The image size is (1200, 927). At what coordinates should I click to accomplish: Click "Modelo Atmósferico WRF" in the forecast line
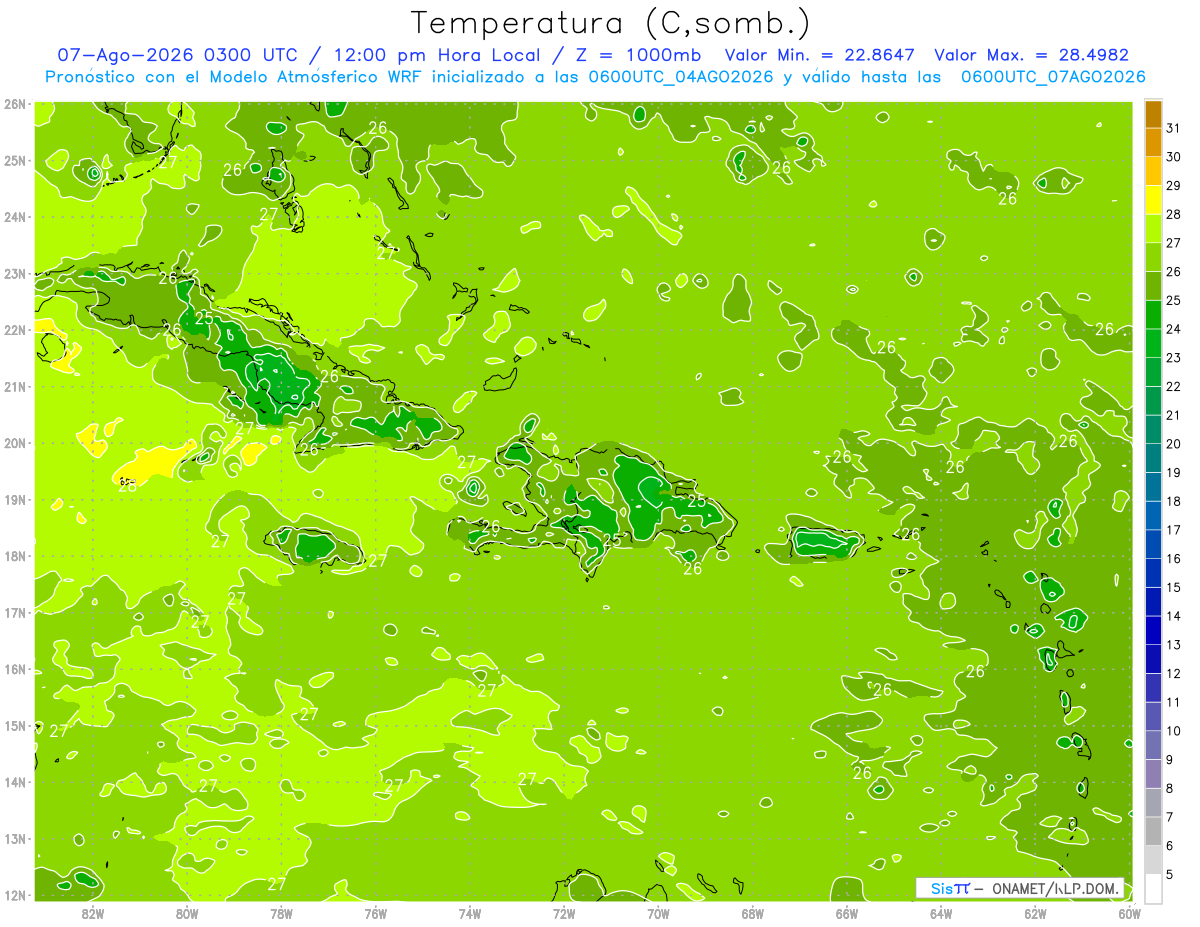(x=318, y=77)
